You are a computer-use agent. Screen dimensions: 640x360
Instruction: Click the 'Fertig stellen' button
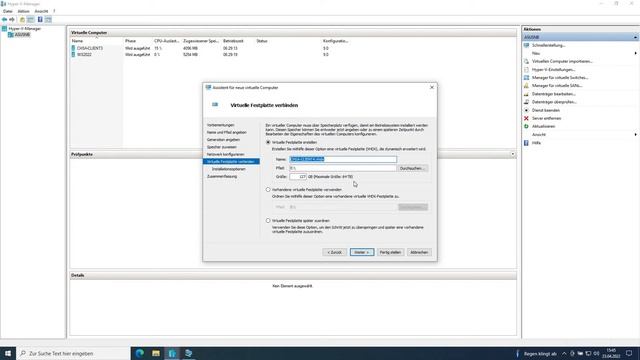pos(390,252)
